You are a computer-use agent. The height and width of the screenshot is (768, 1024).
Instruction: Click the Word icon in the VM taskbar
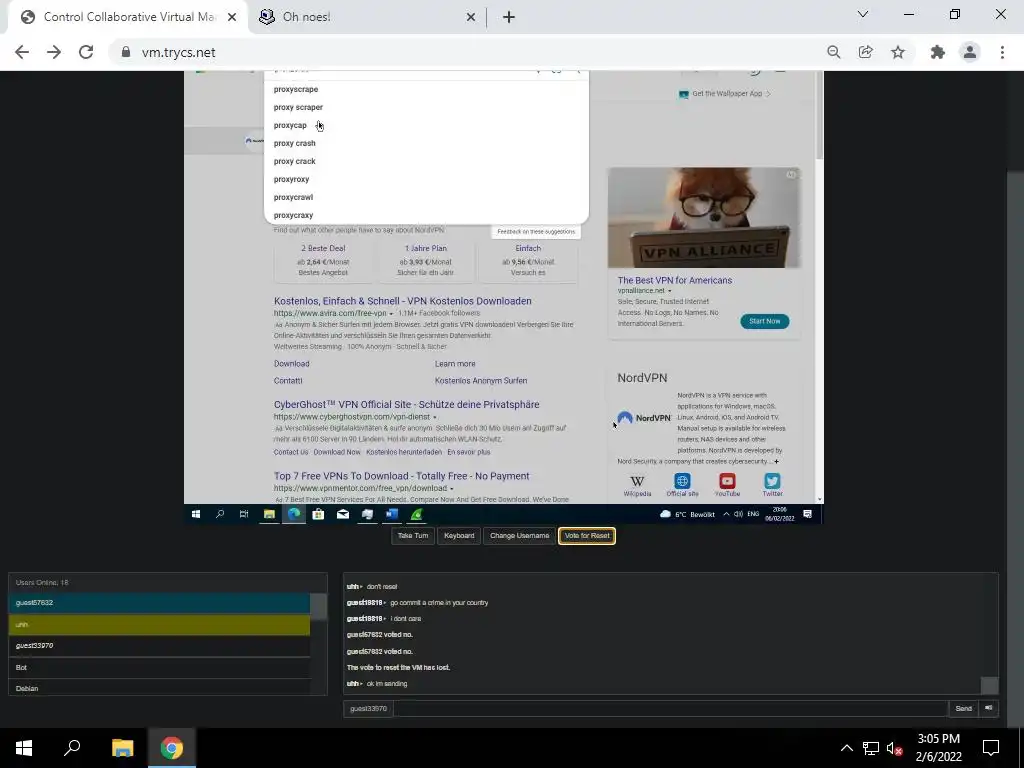point(392,514)
